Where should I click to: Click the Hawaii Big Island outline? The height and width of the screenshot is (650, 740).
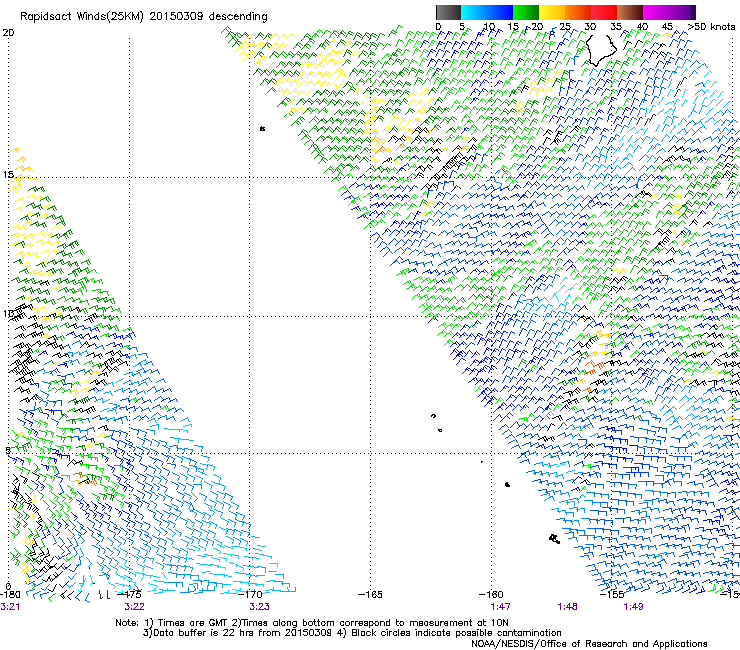[x=601, y=51]
